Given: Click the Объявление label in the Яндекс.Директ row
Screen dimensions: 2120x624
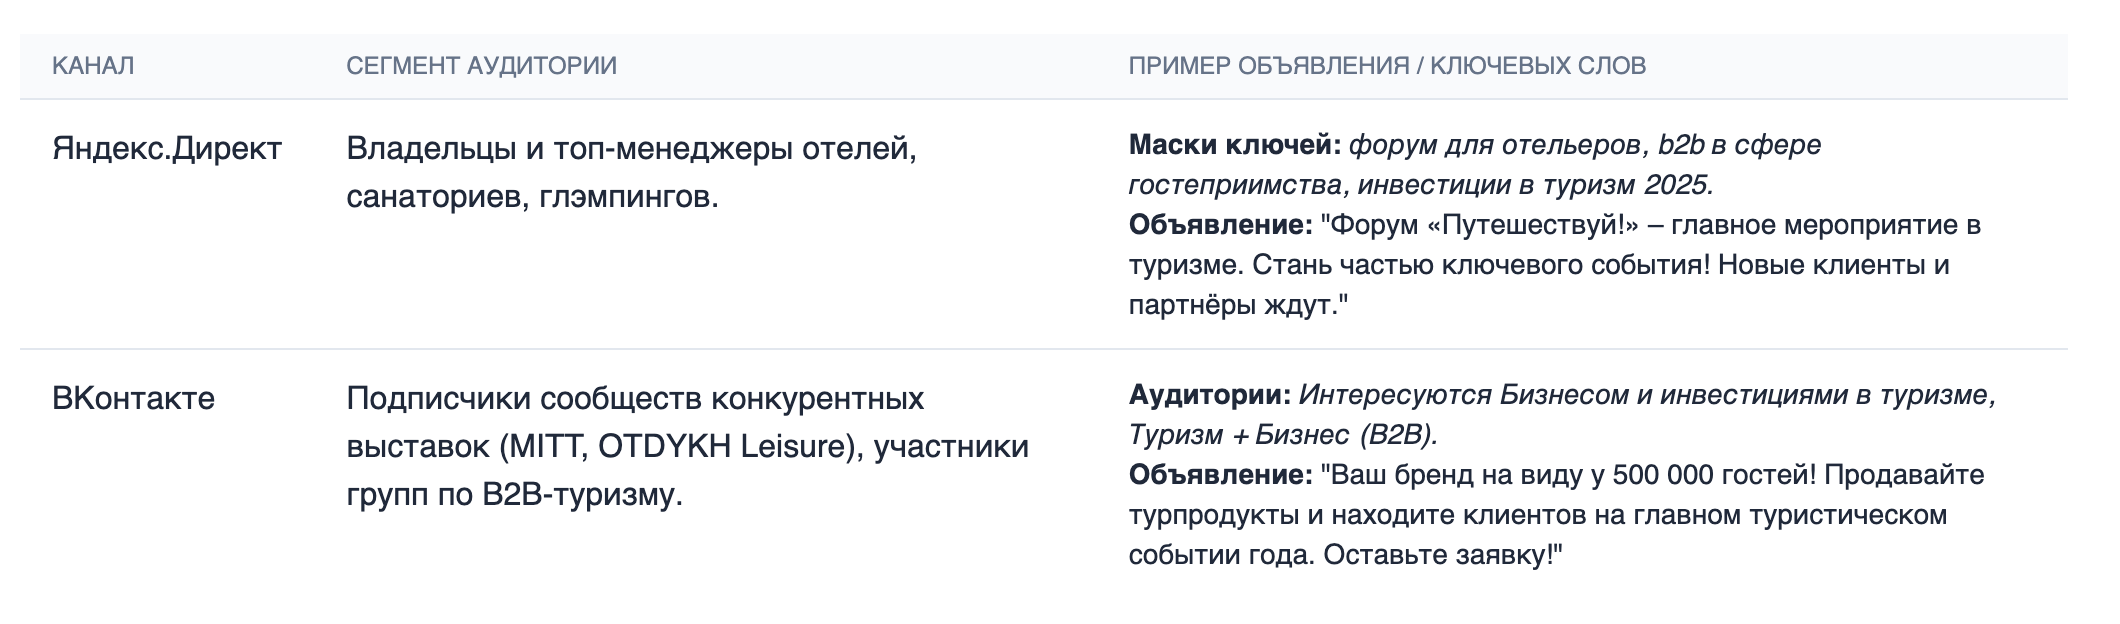Looking at the screenshot, I should point(1220,225).
